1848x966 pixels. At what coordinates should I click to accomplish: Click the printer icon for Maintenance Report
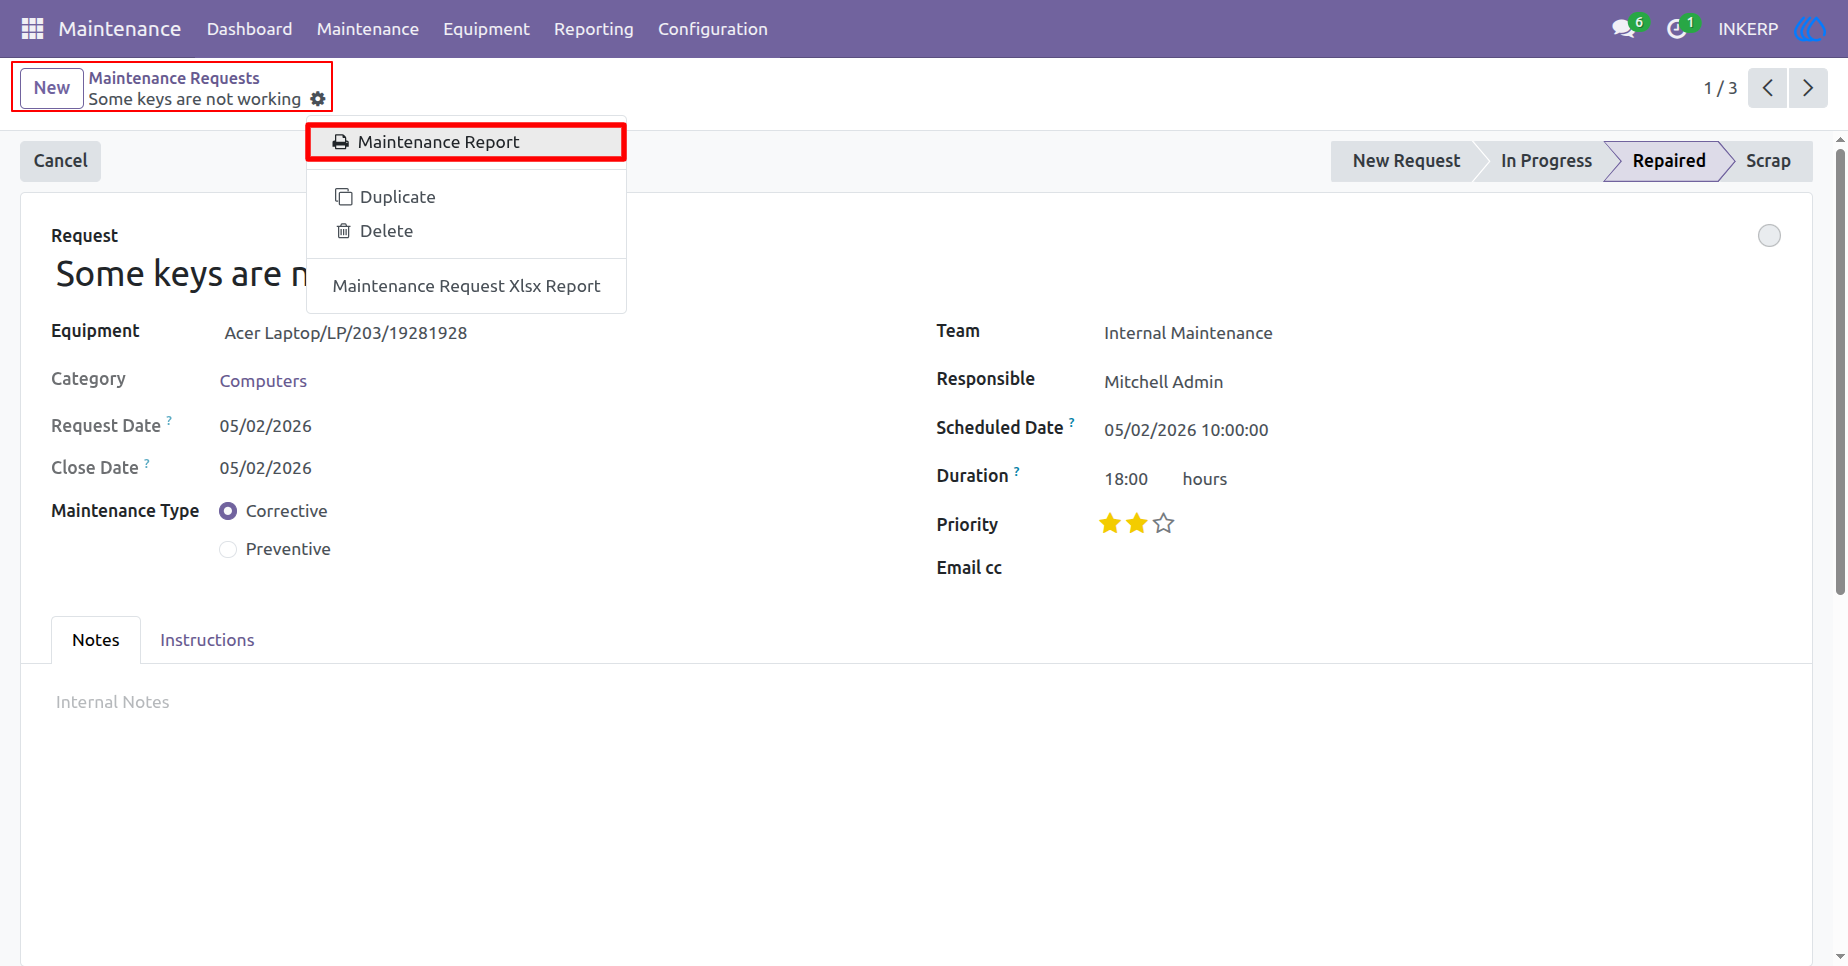[x=341, y=142]
